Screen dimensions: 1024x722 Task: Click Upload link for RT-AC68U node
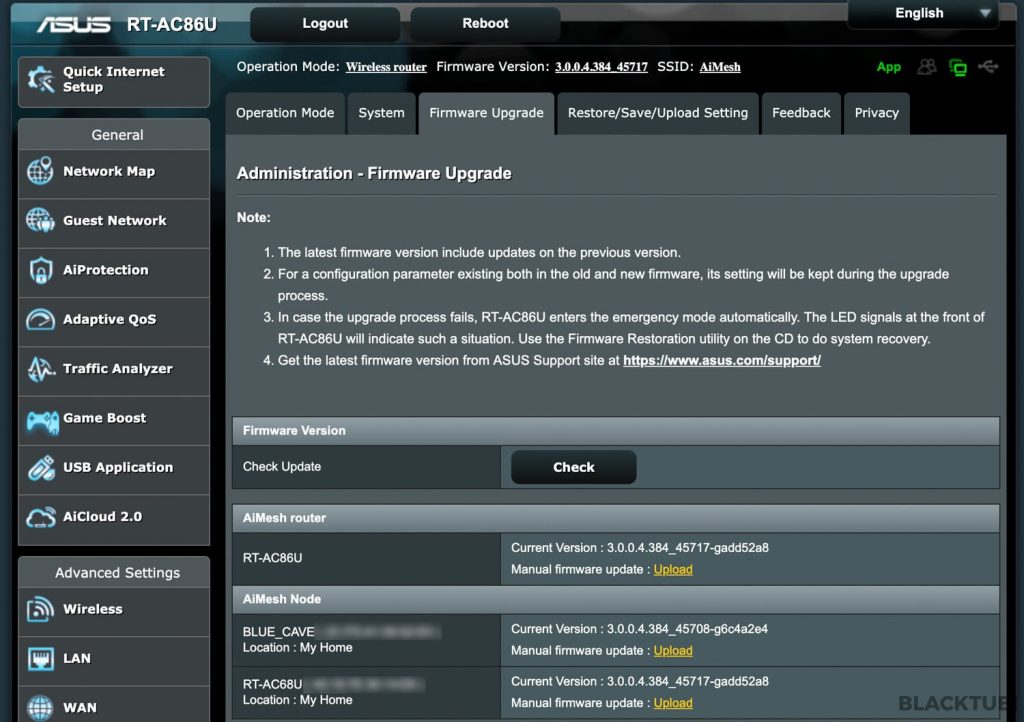point(673,703)
